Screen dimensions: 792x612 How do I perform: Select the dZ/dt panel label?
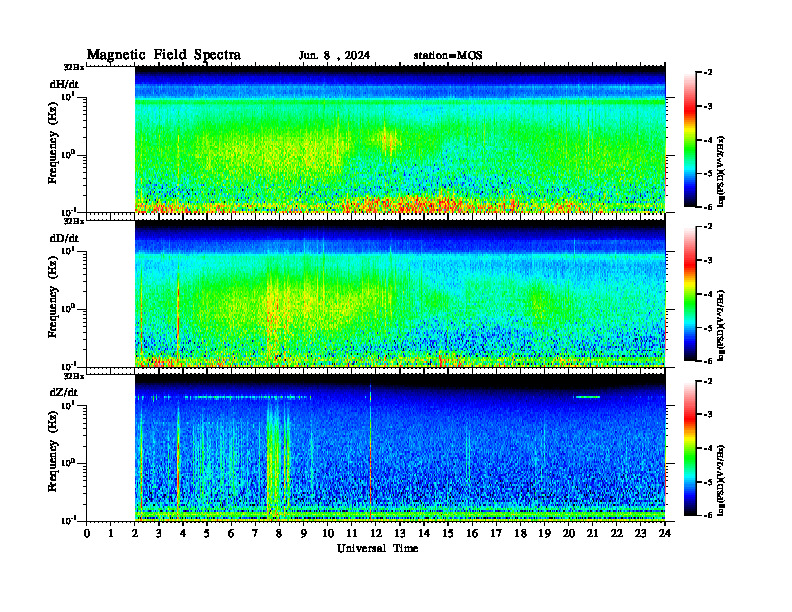[x=64, y=392]
